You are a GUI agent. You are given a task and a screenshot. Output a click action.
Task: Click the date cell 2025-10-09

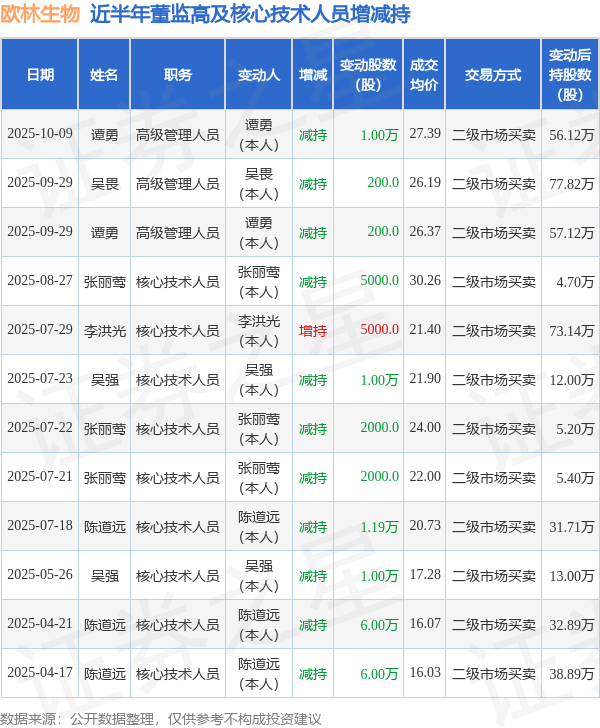click(40, 134)
